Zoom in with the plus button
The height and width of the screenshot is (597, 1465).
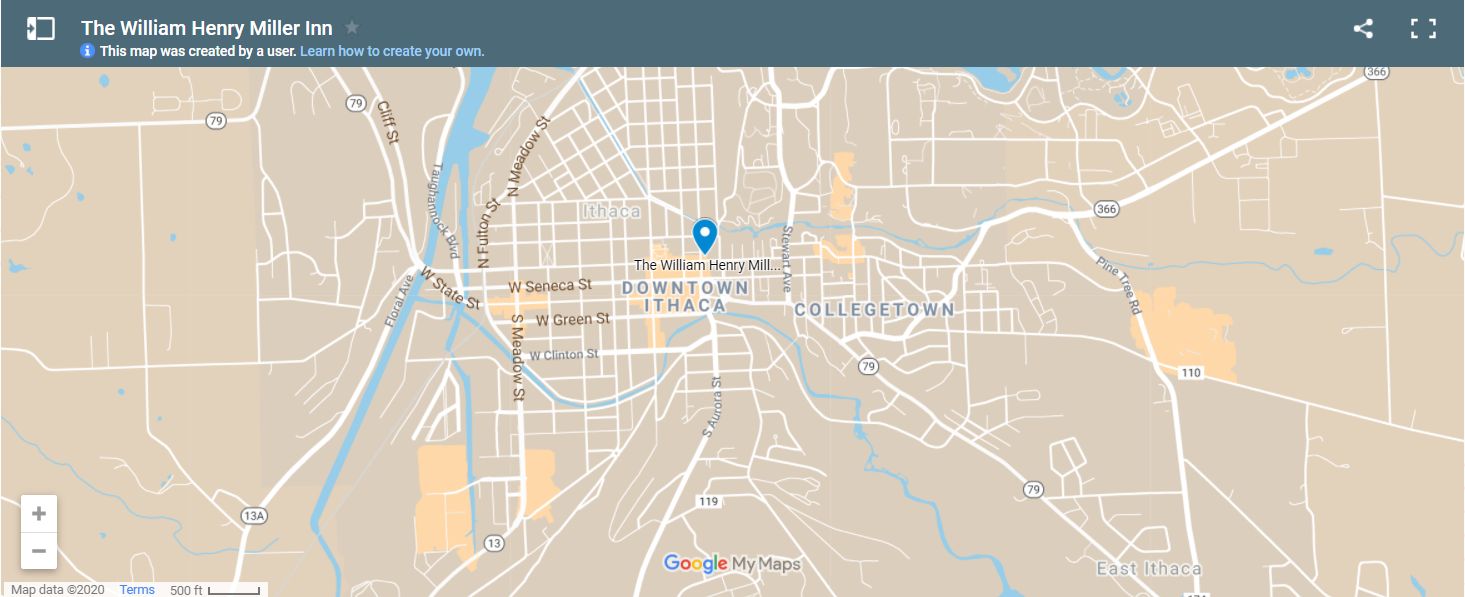coord(39,514)
